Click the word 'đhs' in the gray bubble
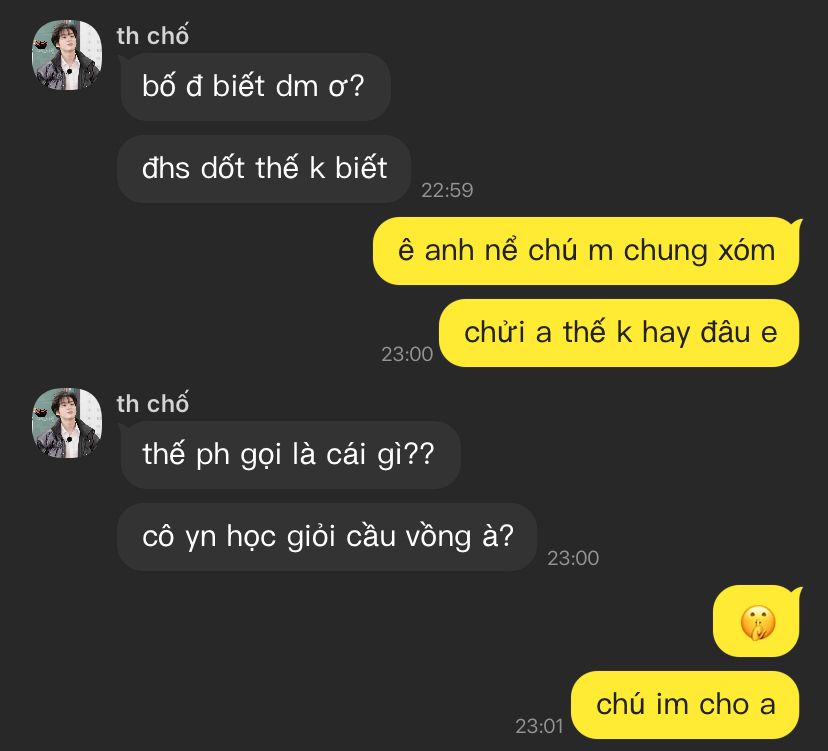 click(x=166, y=168)
